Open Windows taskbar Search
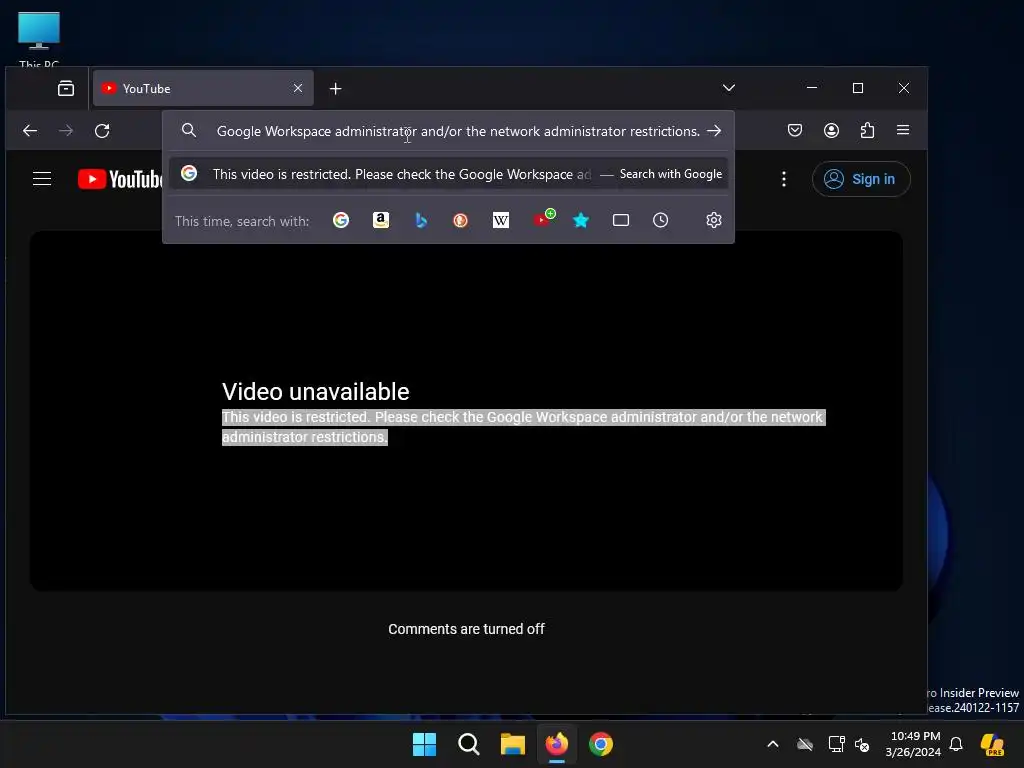Viewport: 1024px width, 768px height. click(x=469, y=744)
